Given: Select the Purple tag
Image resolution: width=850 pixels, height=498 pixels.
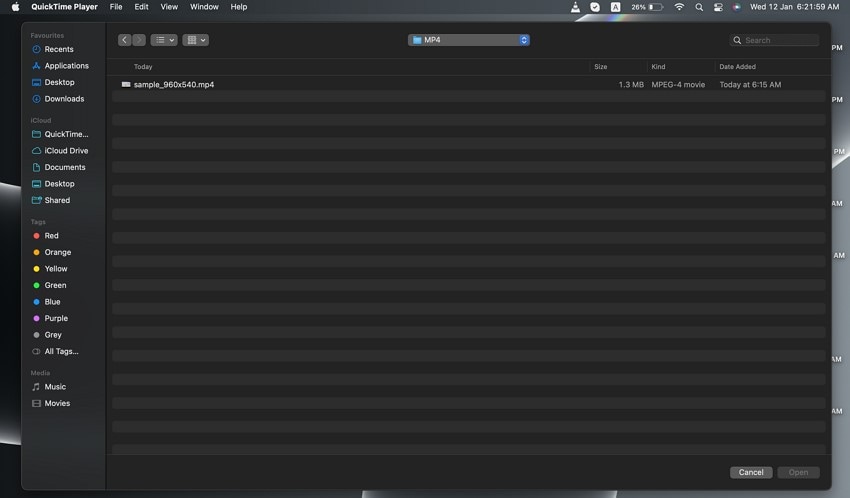Looking at the screenshot, I should coord(56,318).
